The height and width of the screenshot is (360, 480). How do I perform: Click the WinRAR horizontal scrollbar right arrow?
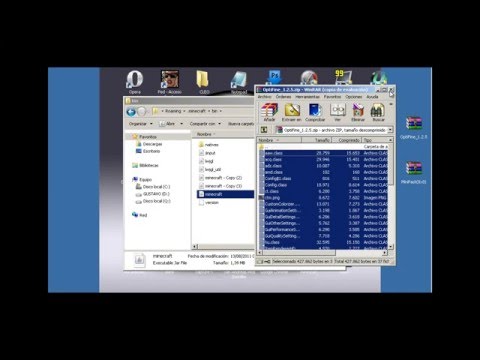pyautogui.click(x=385, y=253)
